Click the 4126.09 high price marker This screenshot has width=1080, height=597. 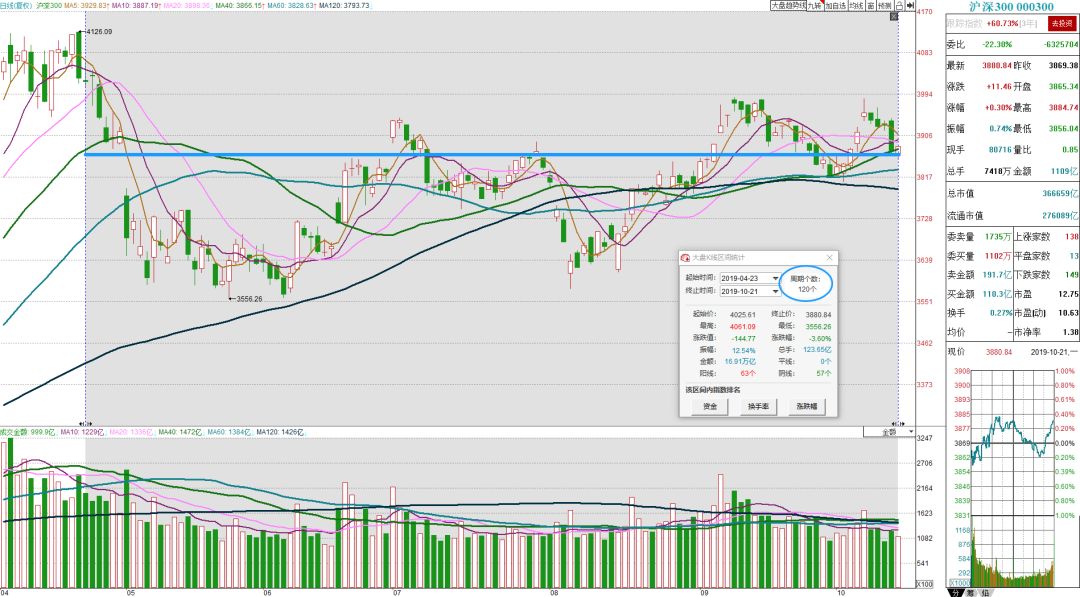99,32
